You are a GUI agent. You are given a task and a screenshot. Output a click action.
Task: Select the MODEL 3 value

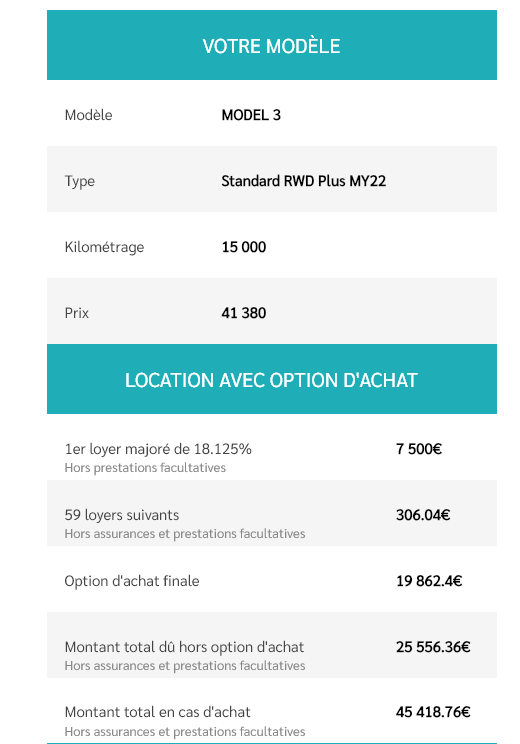click(x=251, y=115)
